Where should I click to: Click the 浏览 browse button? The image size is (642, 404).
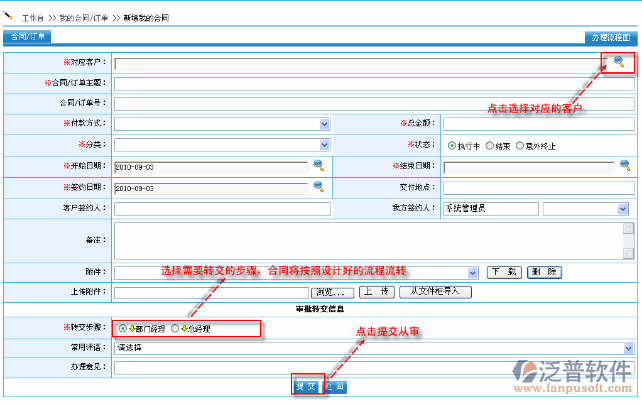click(x=331, y=292)
